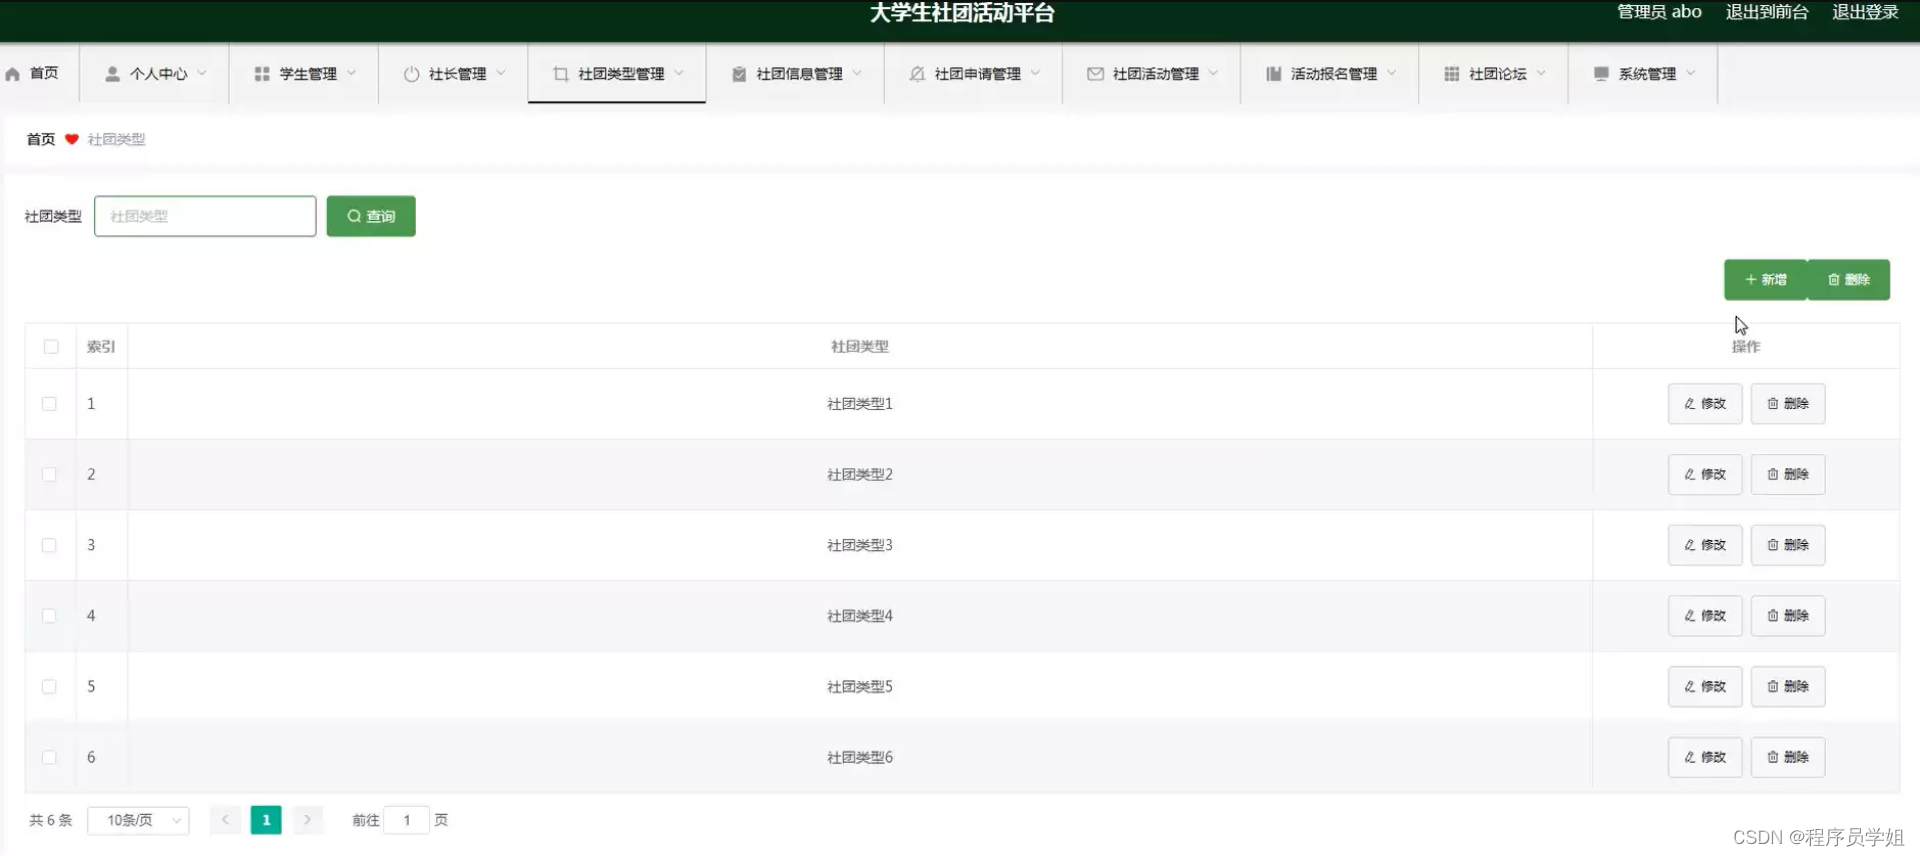Click the edit pencil icon in the 社团类型2 row

coord(1690,475)
